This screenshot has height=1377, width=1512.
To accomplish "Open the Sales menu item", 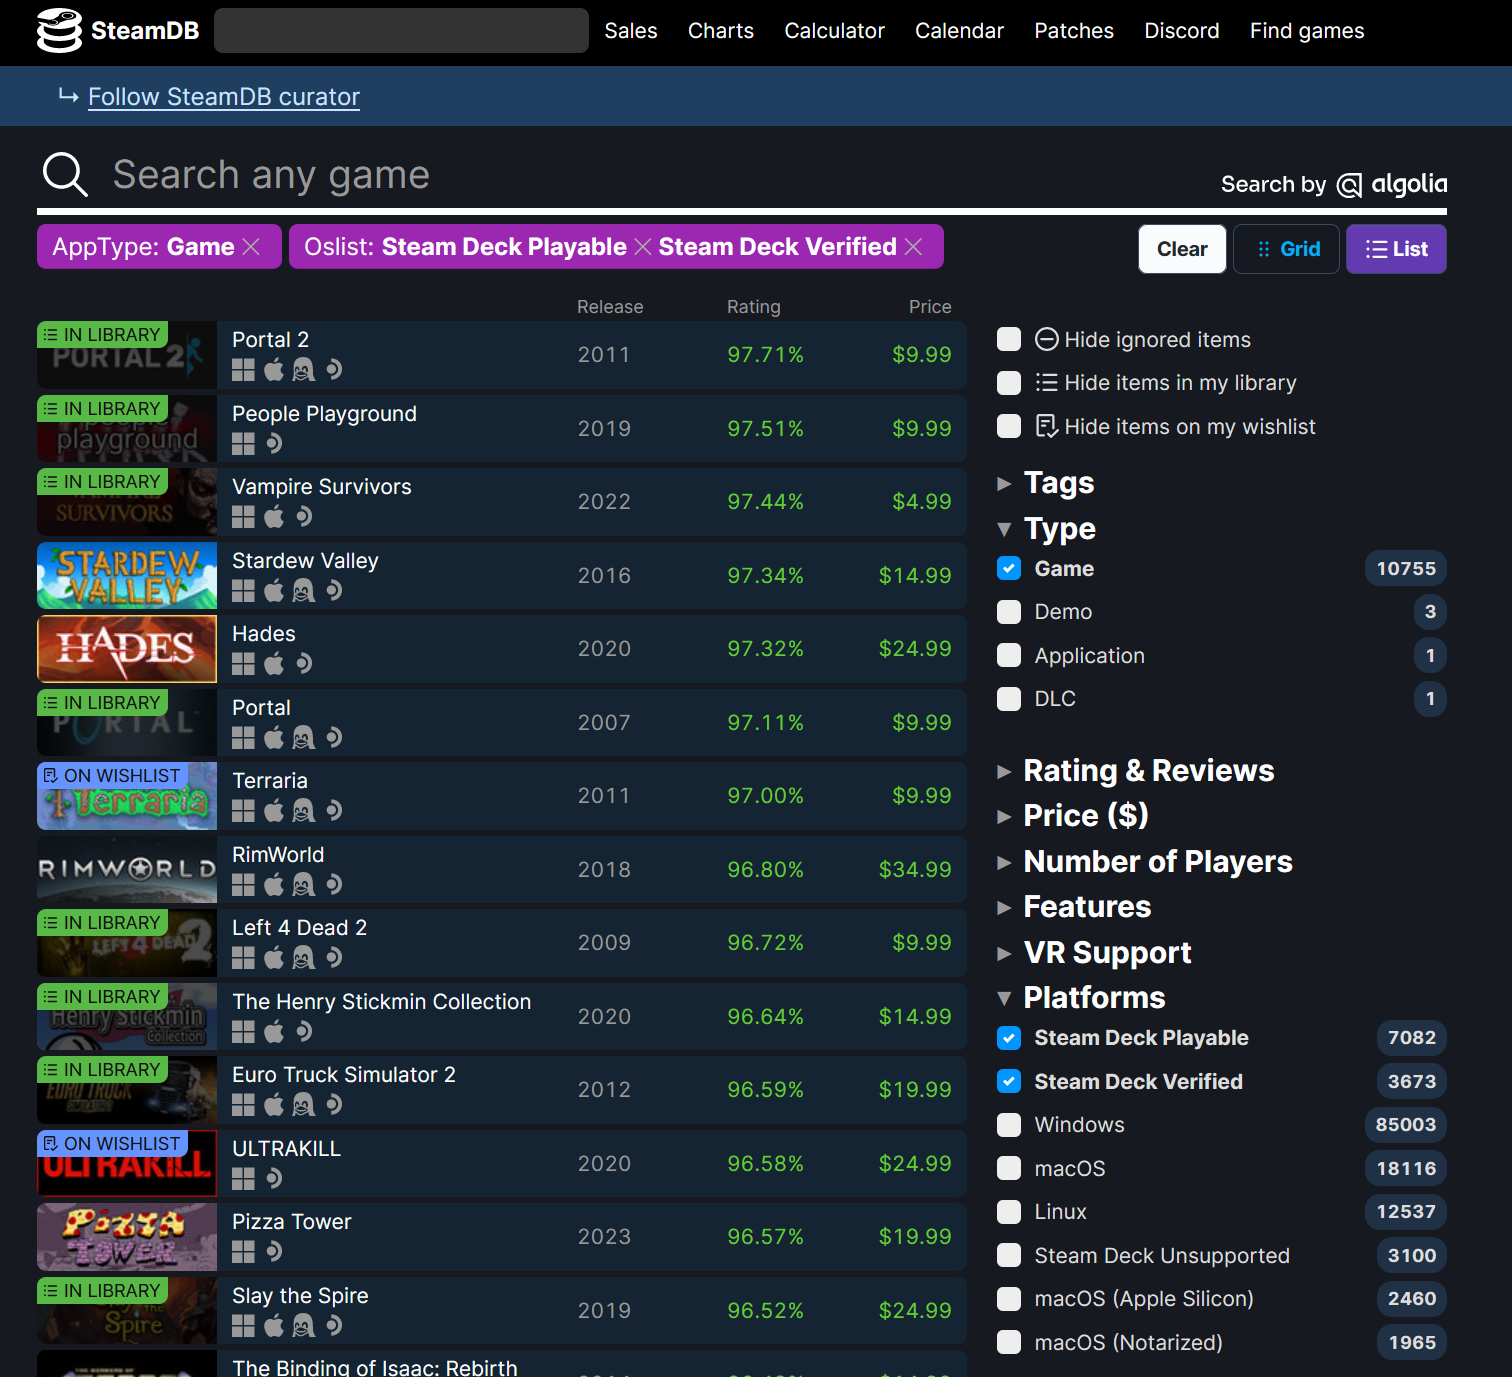I will pyautogui.click(x=631, y=31).
